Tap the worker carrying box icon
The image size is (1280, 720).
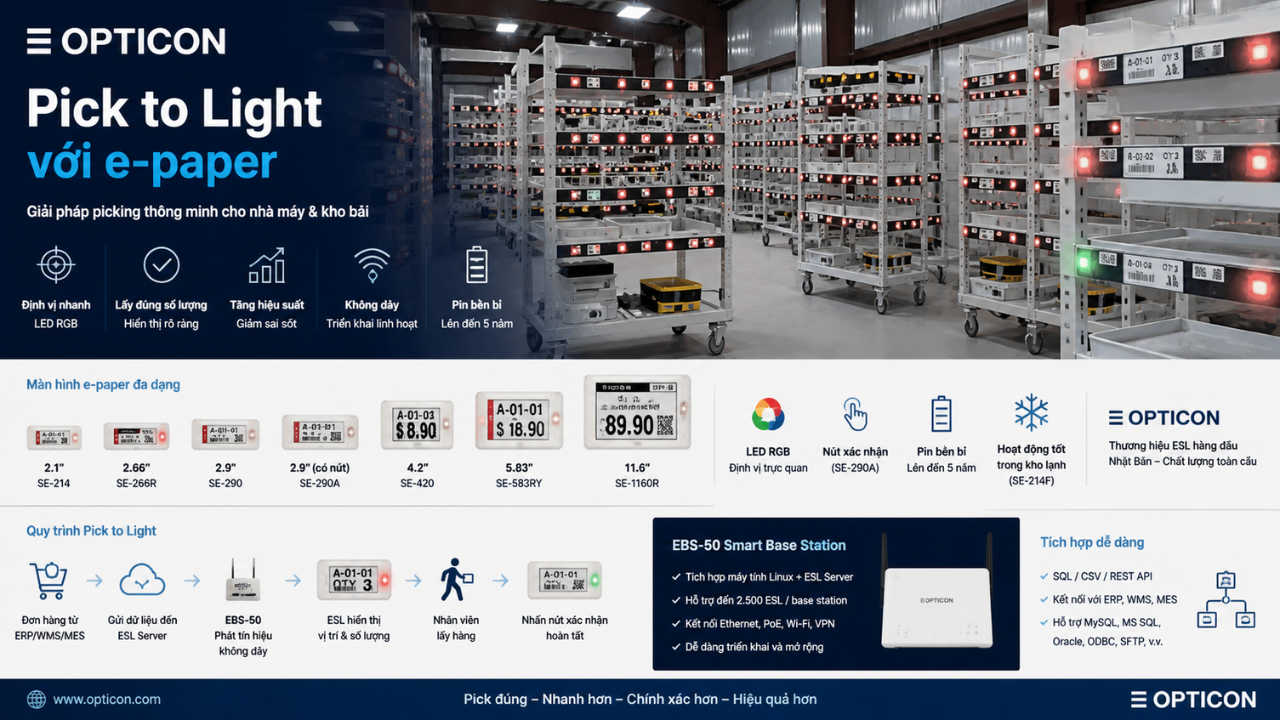click(x=455, y=579)
